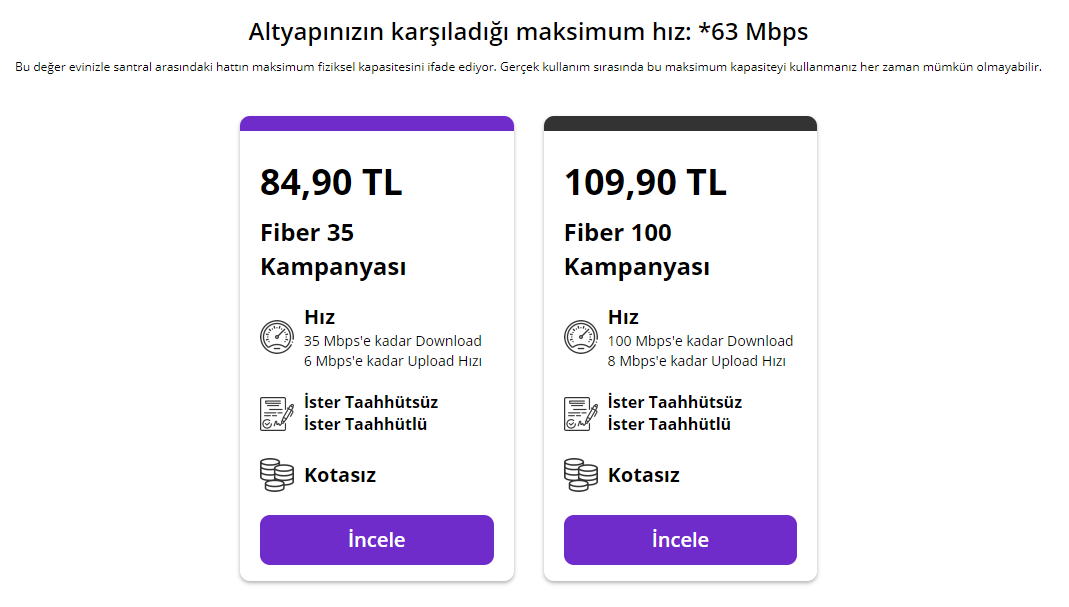
Task: Click the speedometer icon in Fiber 35 card
Action: (x=277, y=337)
